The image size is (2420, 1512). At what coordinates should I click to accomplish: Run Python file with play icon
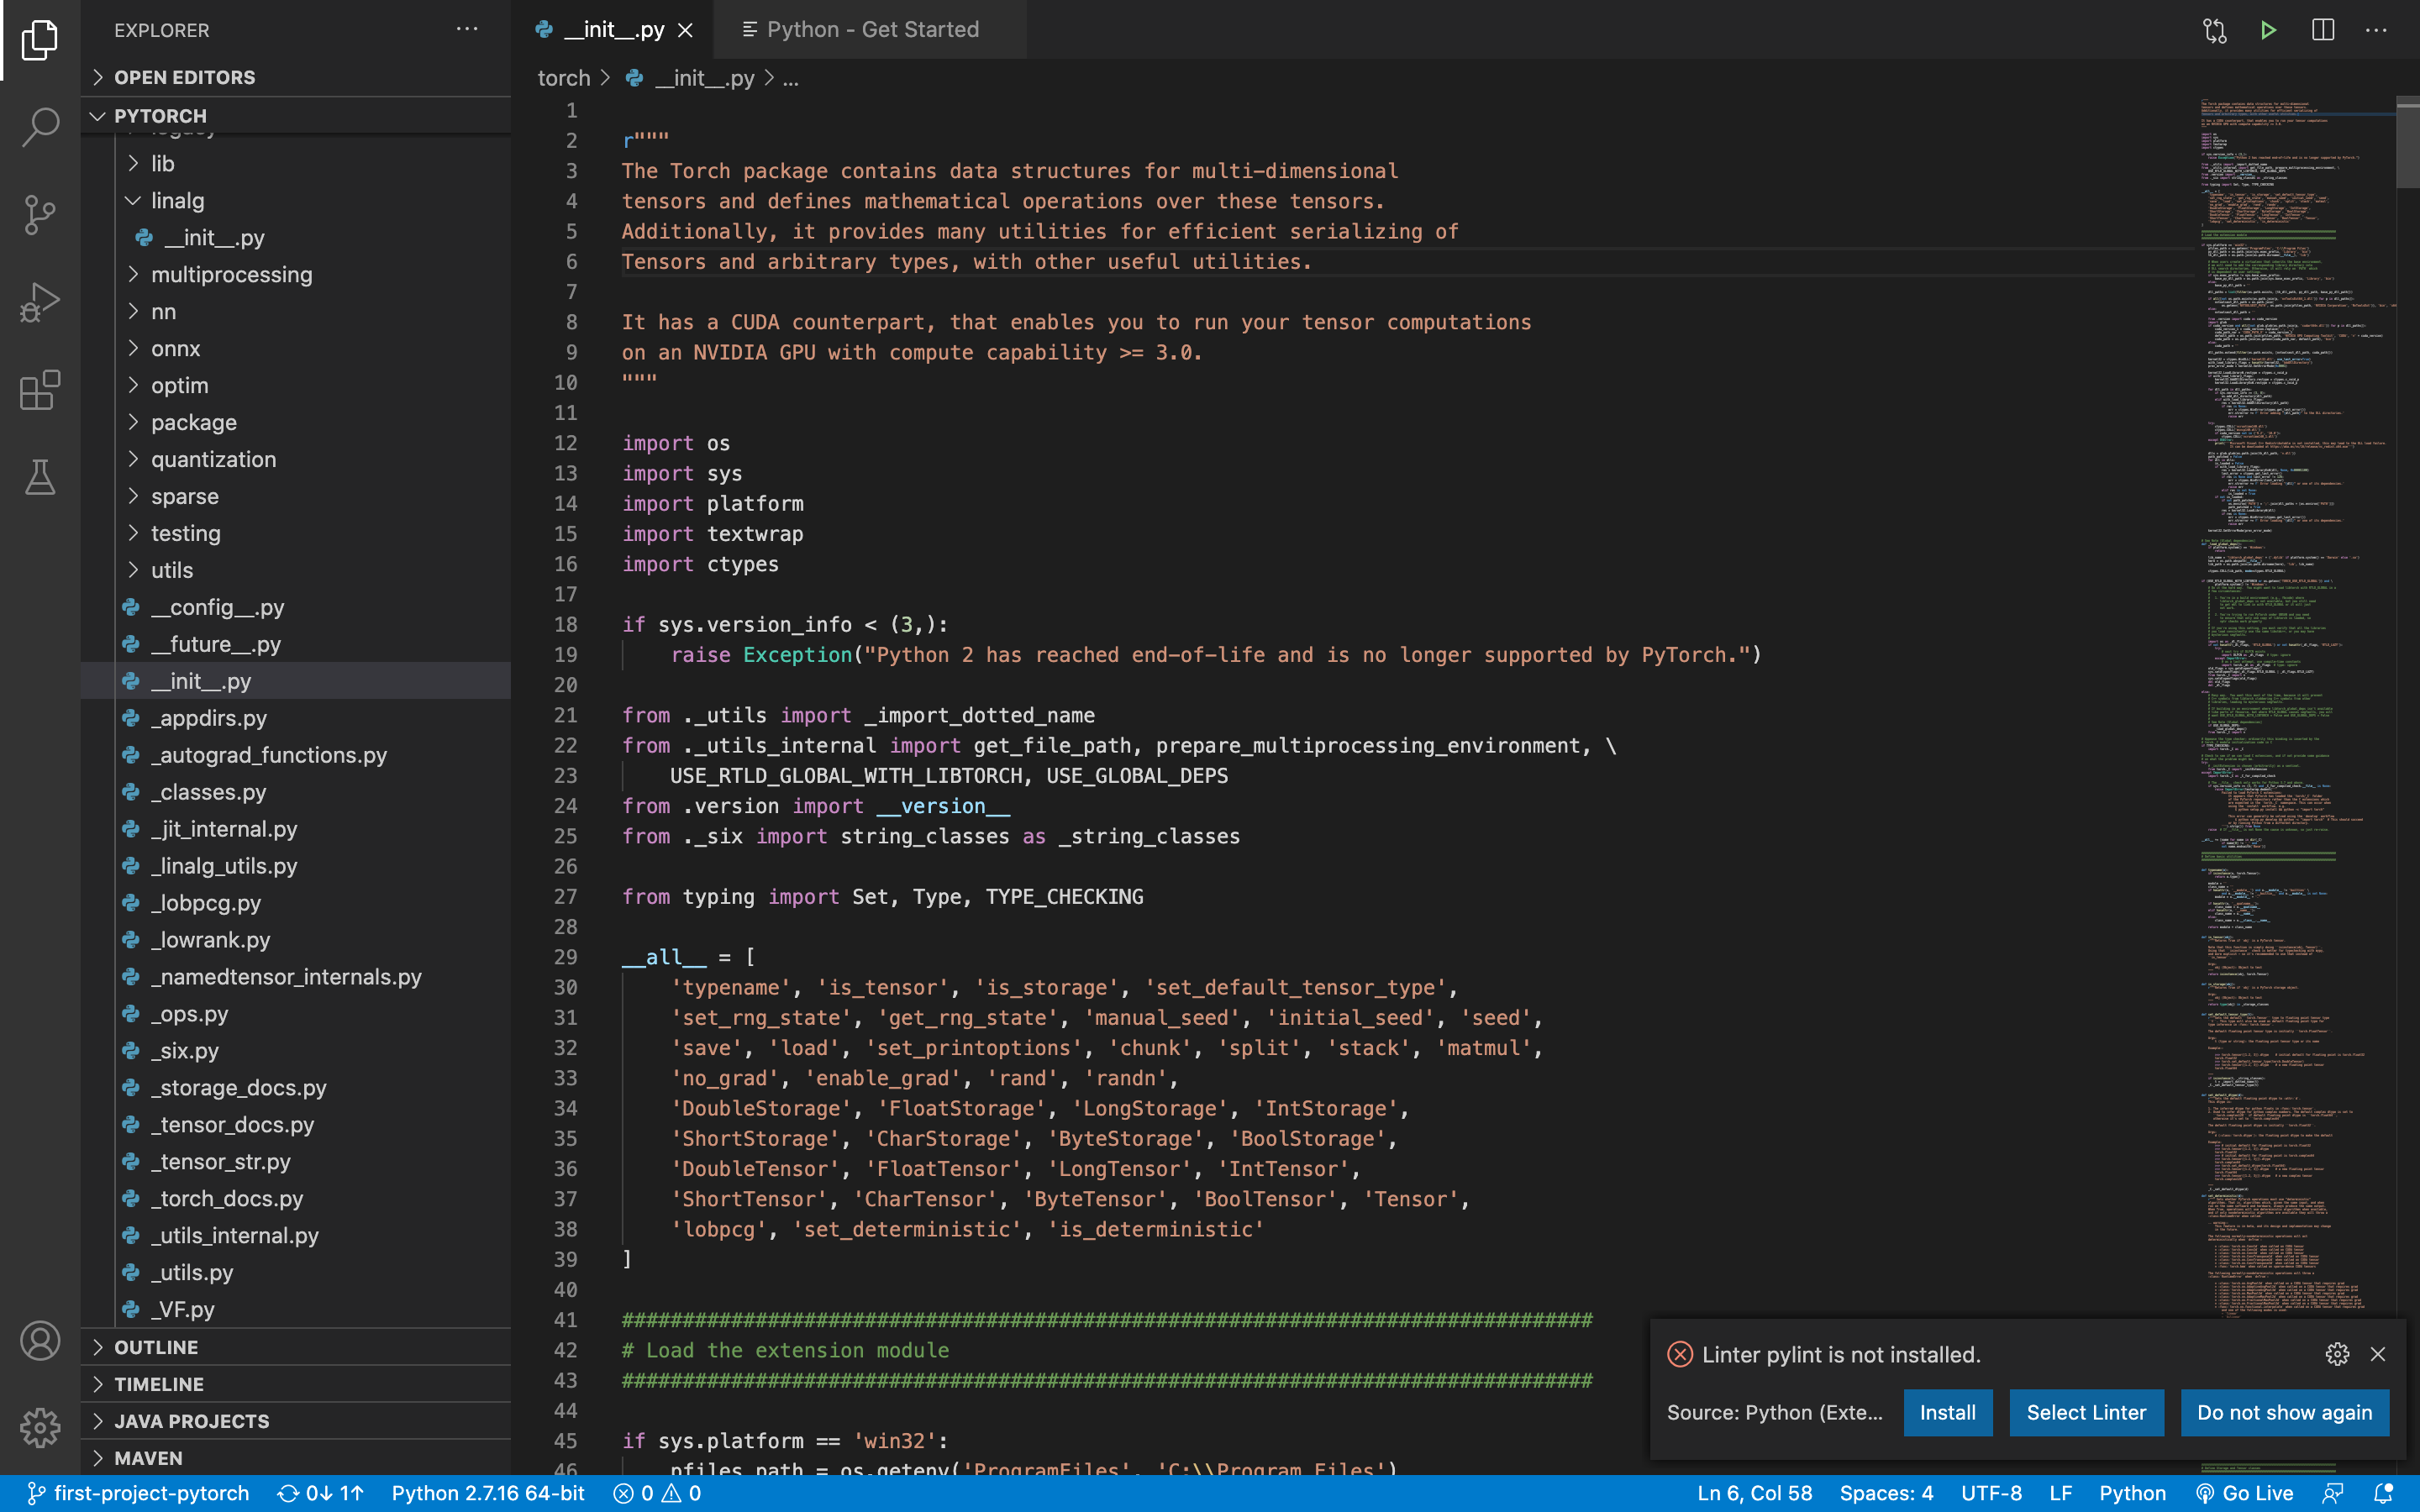[2268, 30]
